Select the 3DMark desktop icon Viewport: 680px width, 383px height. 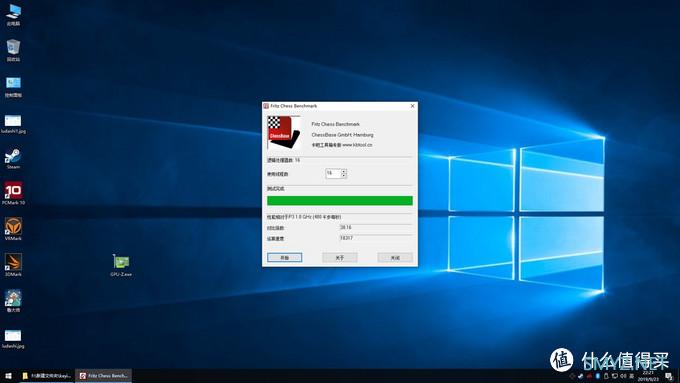coord(13,265)
